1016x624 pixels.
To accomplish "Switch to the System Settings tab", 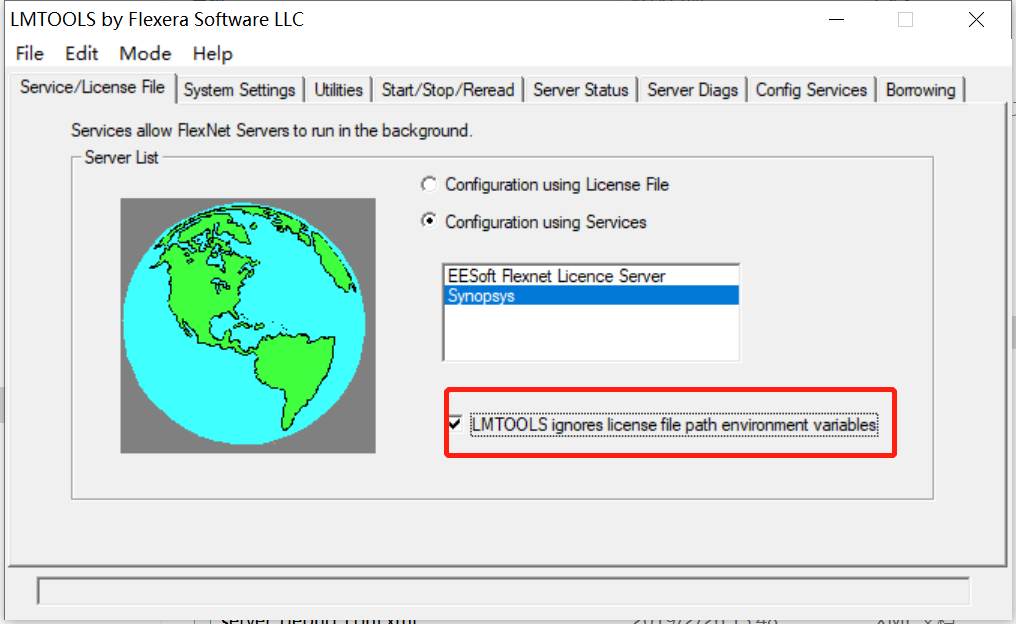I will point(239,90).
